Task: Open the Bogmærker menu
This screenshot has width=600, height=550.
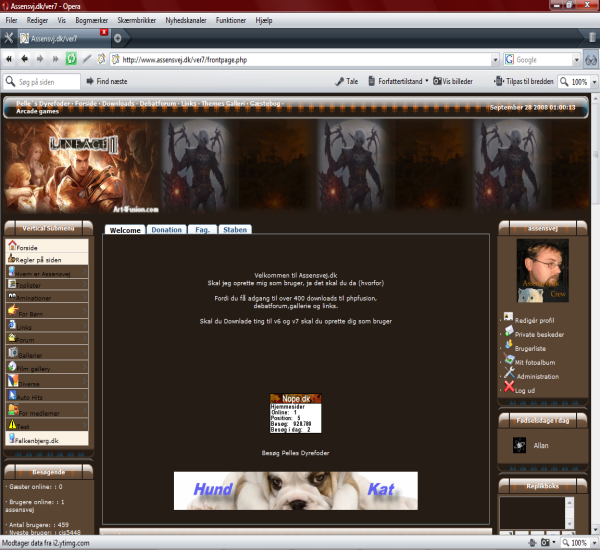Action: (x=91, y=20)
